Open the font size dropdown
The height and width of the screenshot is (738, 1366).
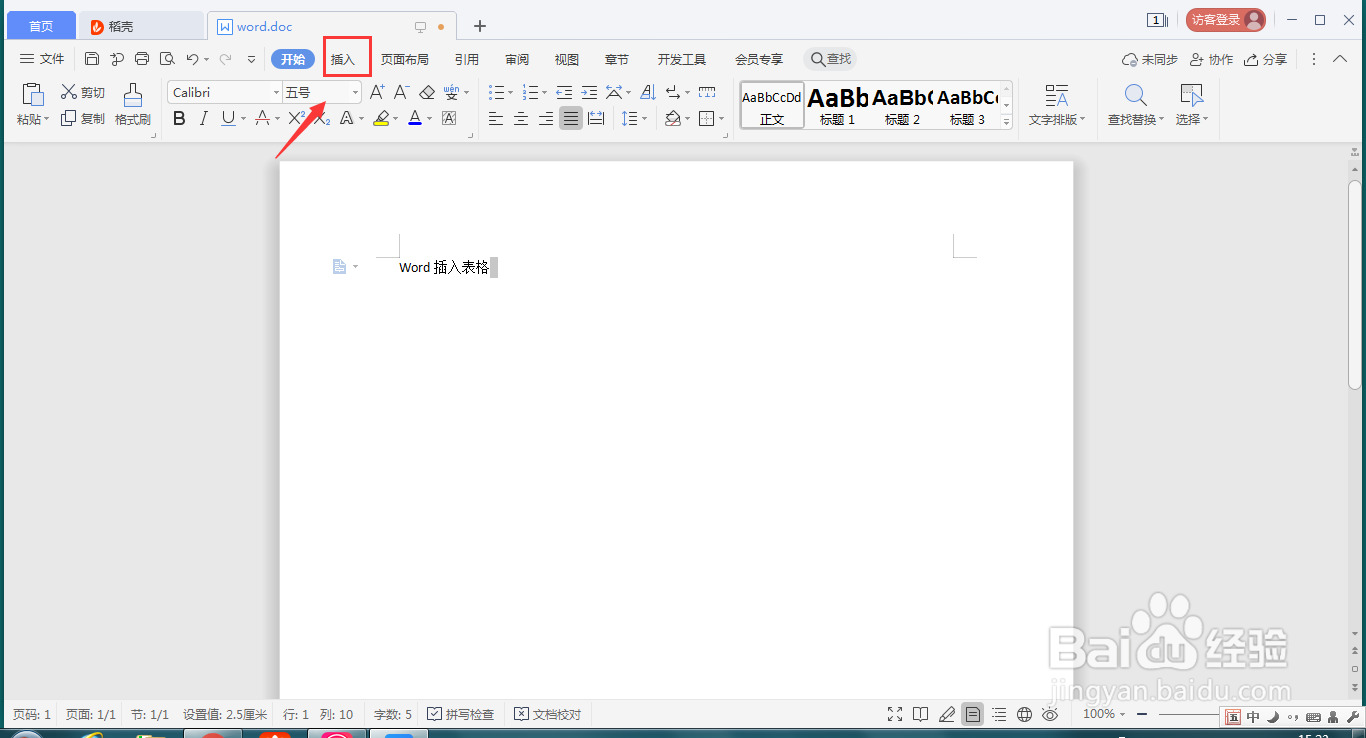(x=355, y=91)
